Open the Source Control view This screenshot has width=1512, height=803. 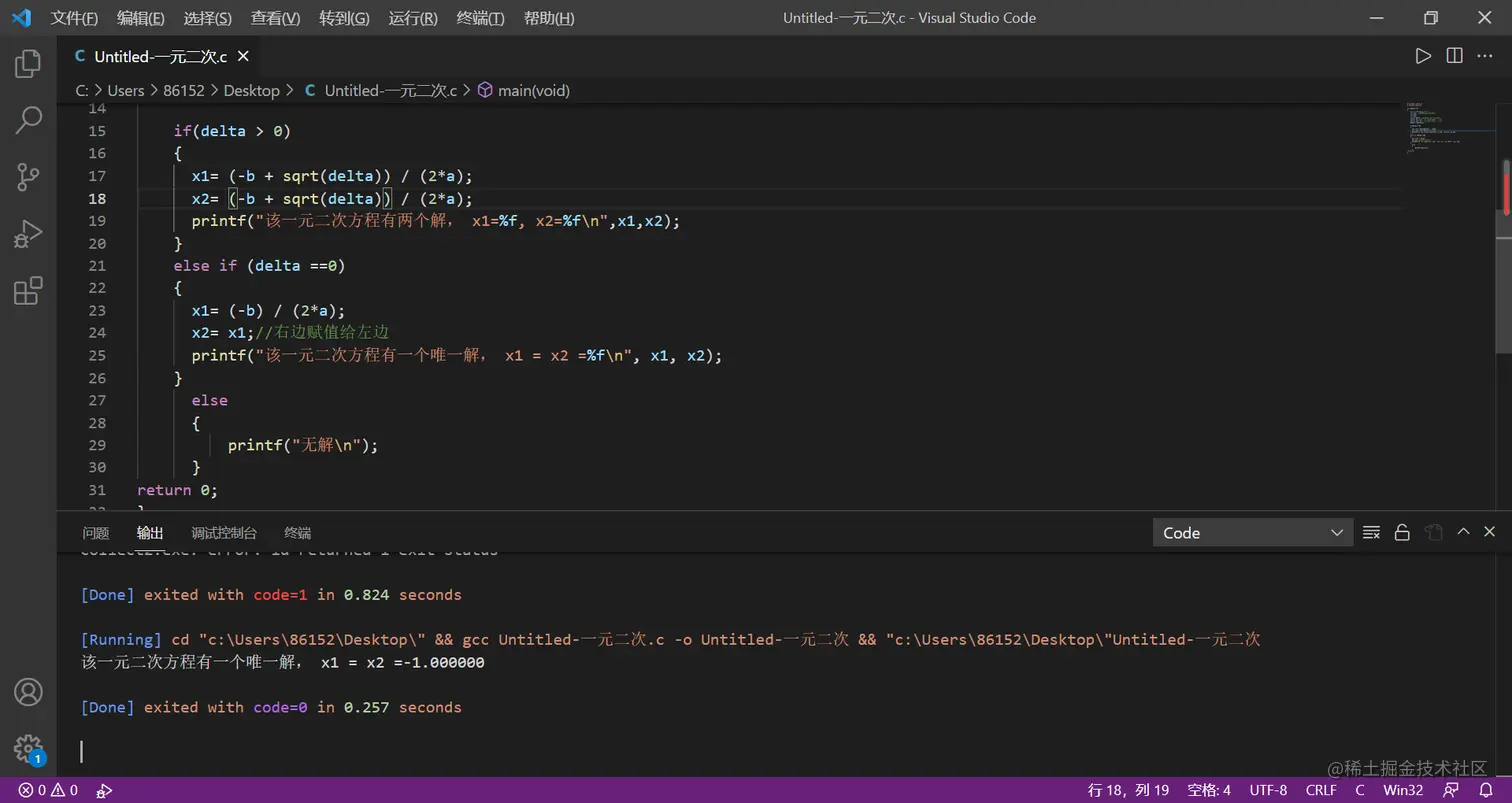[28, 178]
